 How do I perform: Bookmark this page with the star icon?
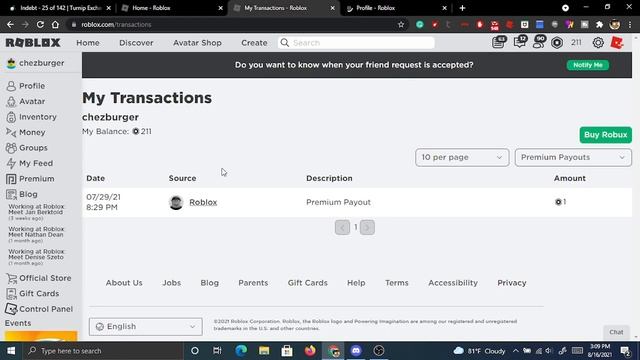401,24
